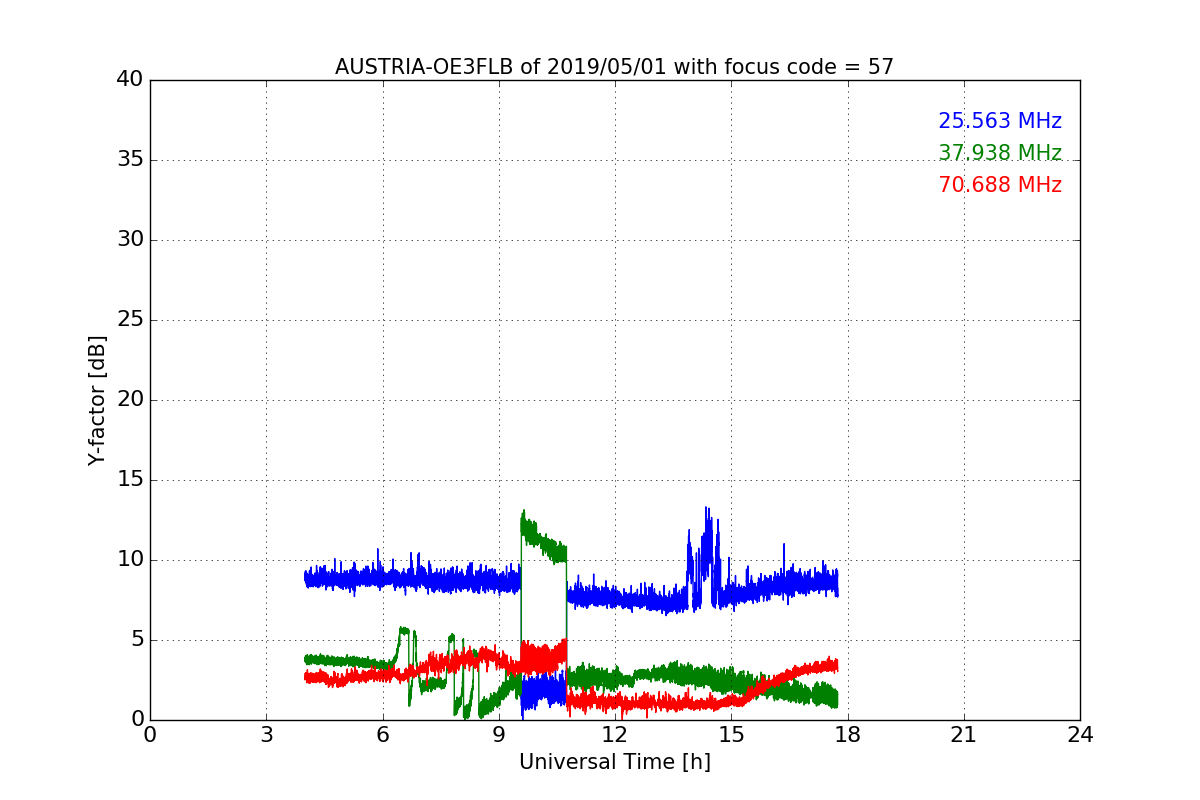Click y-axis tick label 25
1200x800 pixels.
click(130, 320)
